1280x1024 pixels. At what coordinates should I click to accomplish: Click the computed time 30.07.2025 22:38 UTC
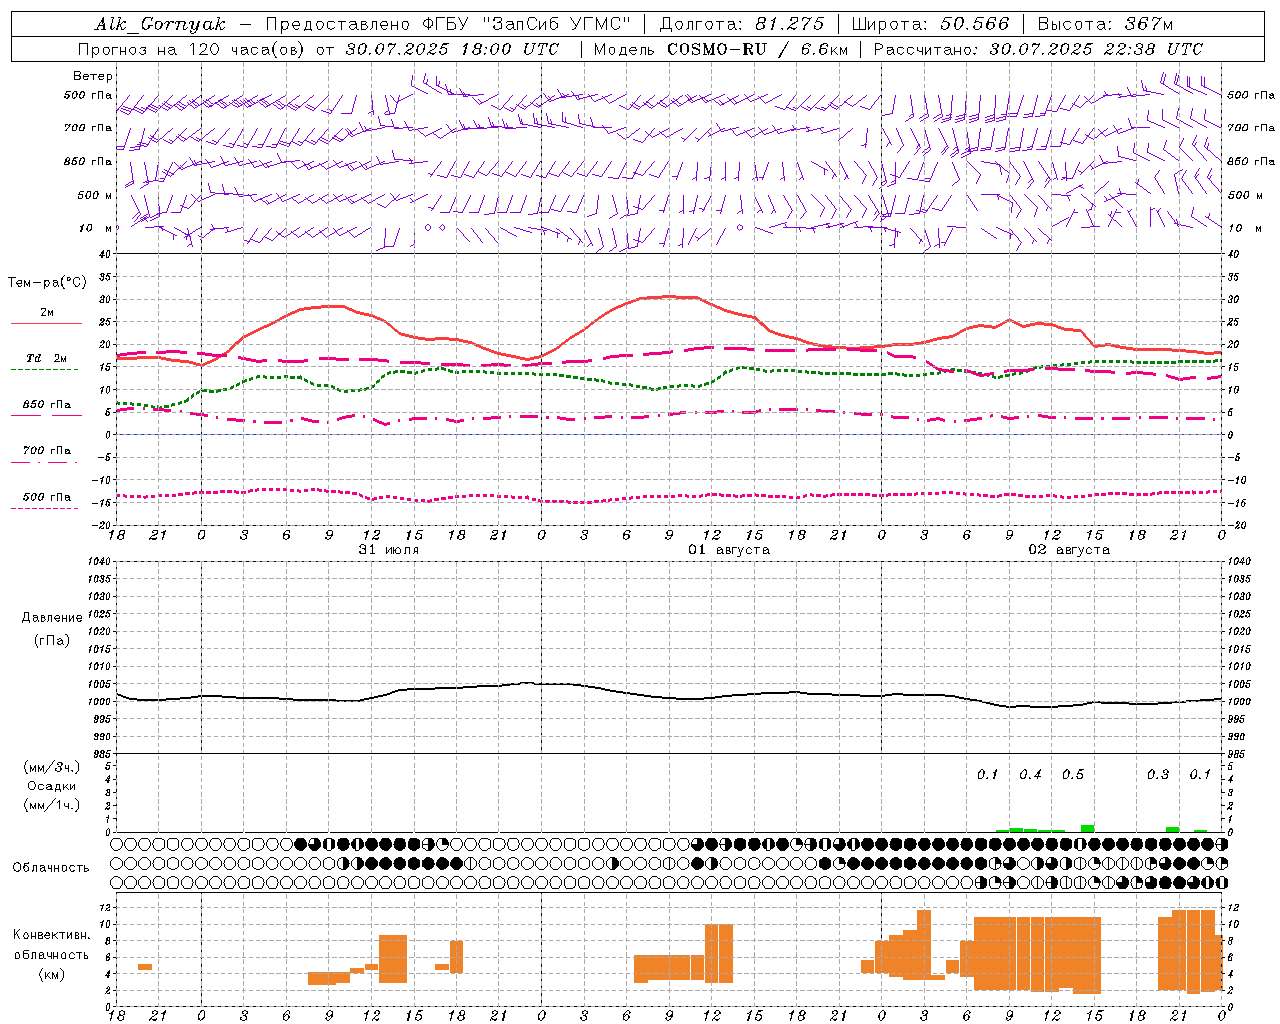[1096, 49]
